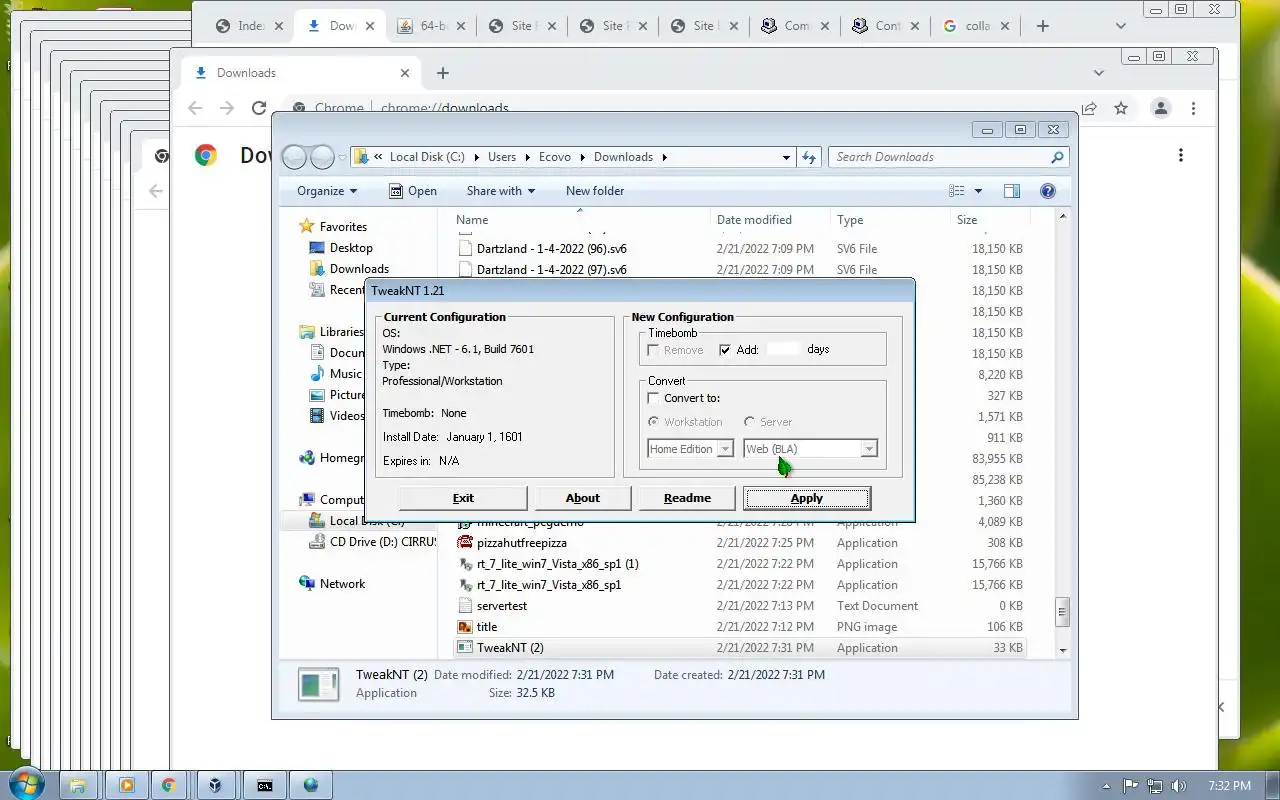Click the pizzahutfreepizza application icon
Image resolution: width=1280 pixels, height=800 pixels.
(x=465, y=543)
